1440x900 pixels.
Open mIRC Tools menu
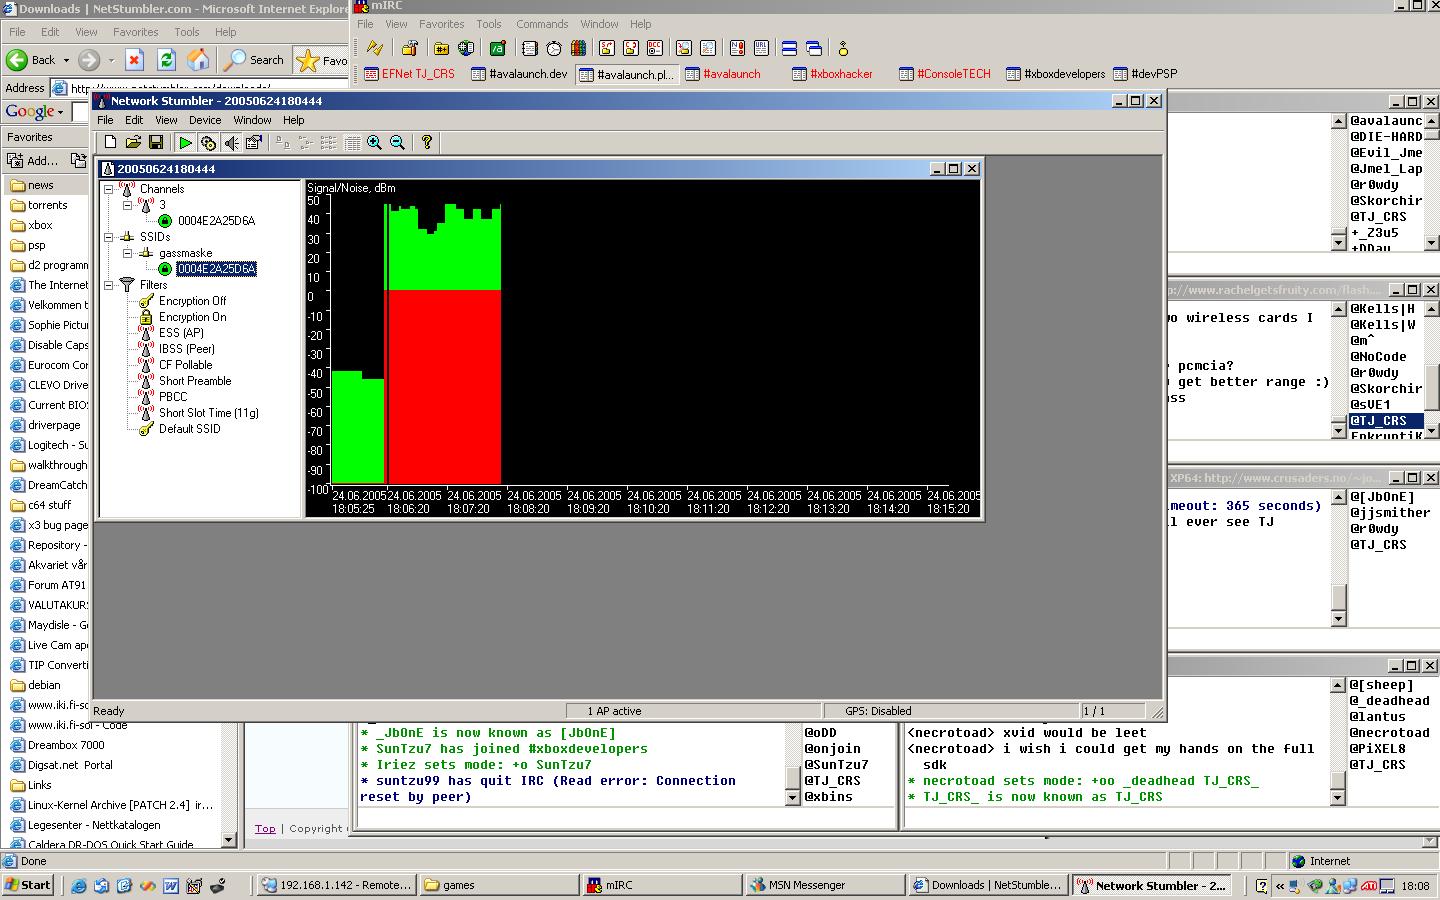[489, 24]
